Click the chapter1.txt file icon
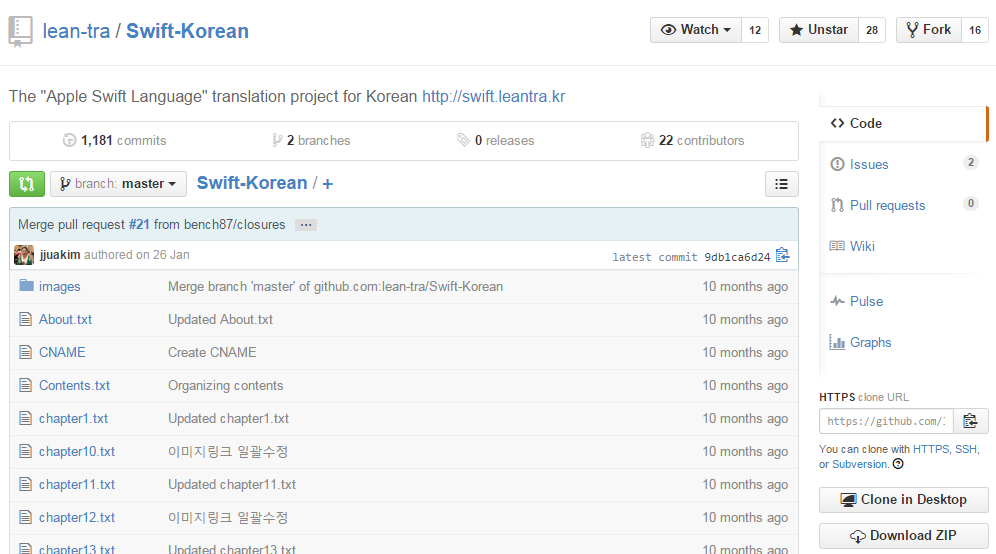Screen dimensions: 996x554 click(25, 418)
